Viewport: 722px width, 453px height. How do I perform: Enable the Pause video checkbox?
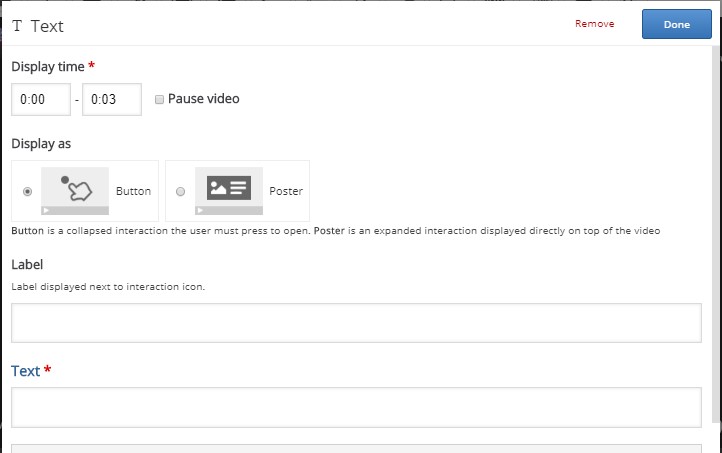point(160,99)
